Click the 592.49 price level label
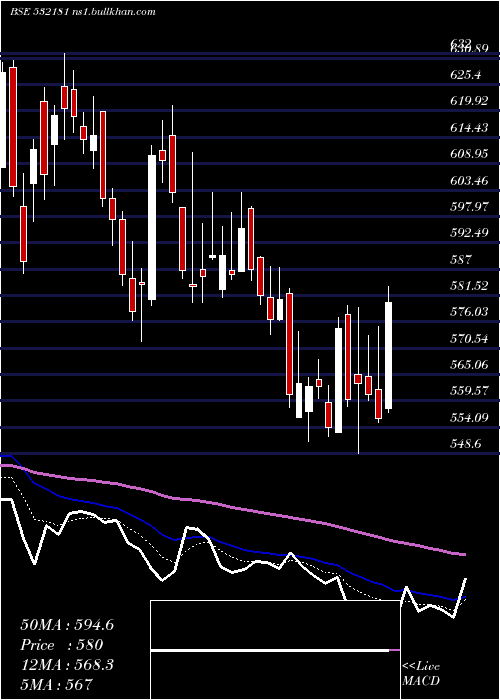 click(x=469, y=233)
